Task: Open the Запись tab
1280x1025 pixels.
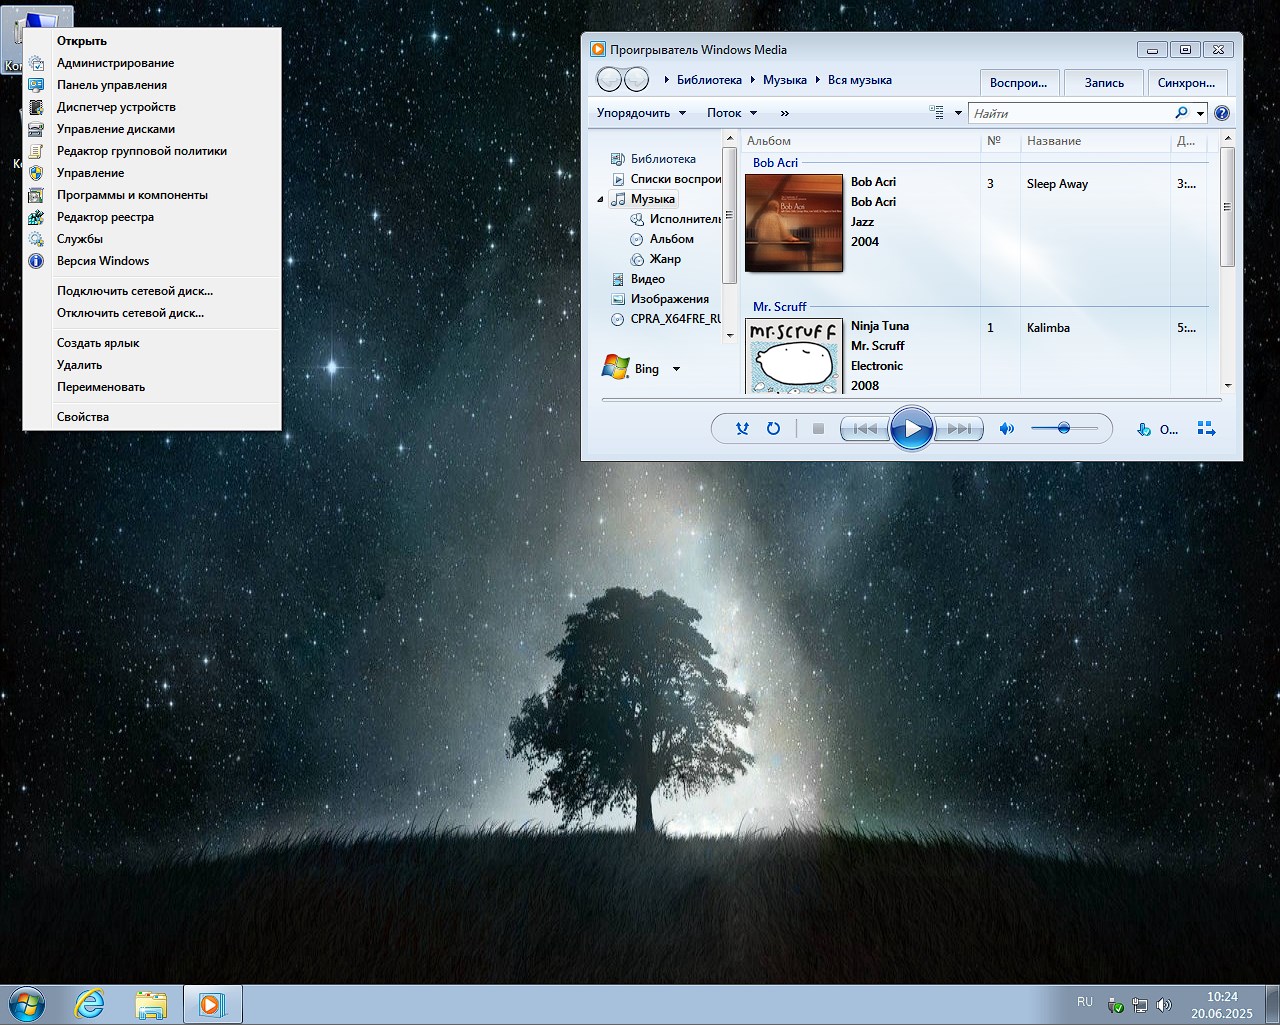Action: pyautogui.click(x=1104, y=83)
